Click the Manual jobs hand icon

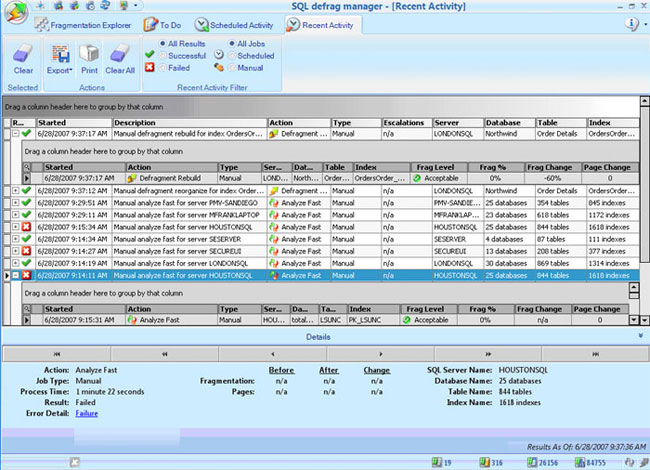point(219,67)
